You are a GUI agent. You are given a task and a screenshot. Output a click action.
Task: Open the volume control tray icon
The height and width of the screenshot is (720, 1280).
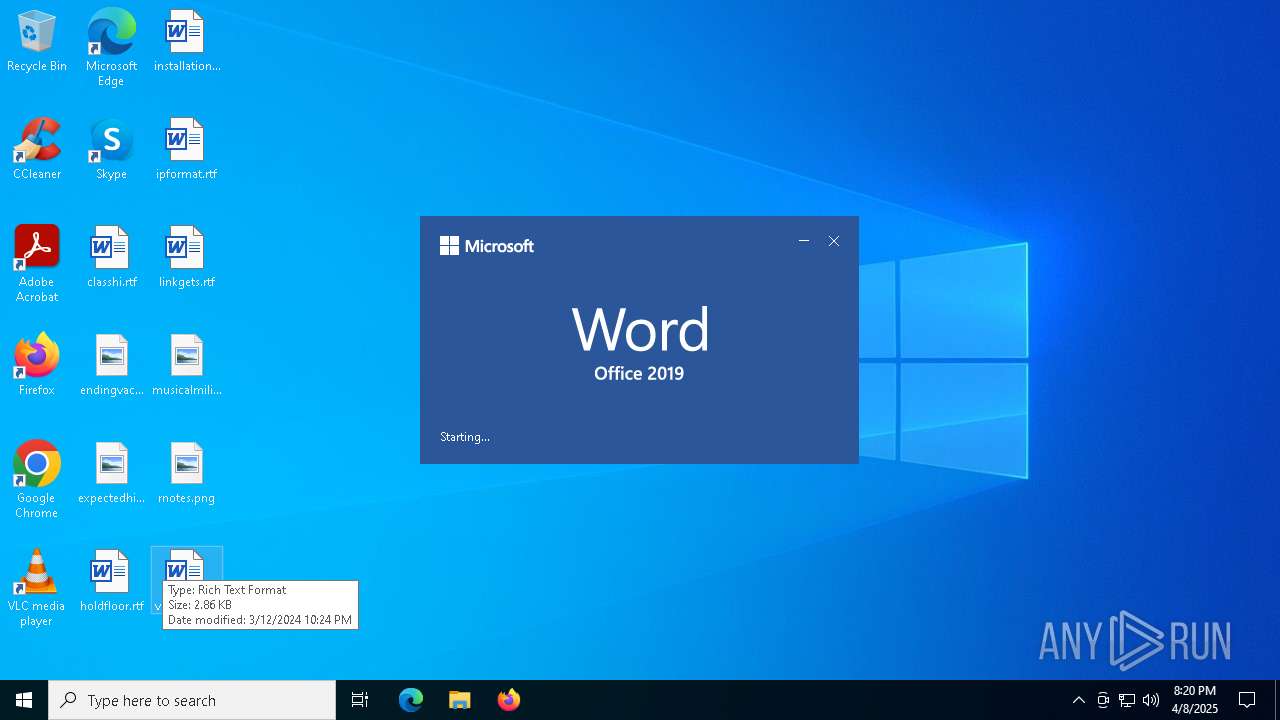pos(1151,700)
